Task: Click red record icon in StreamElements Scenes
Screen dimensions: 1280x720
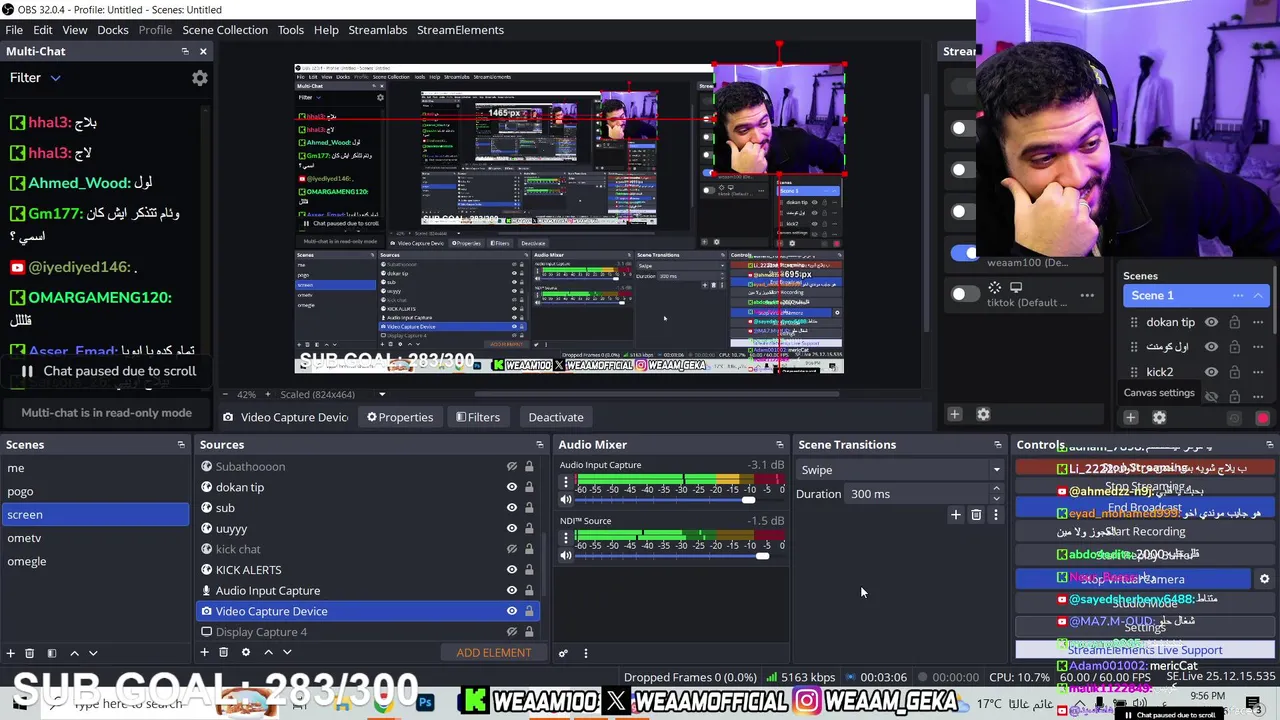Action: pos(1263,419)
